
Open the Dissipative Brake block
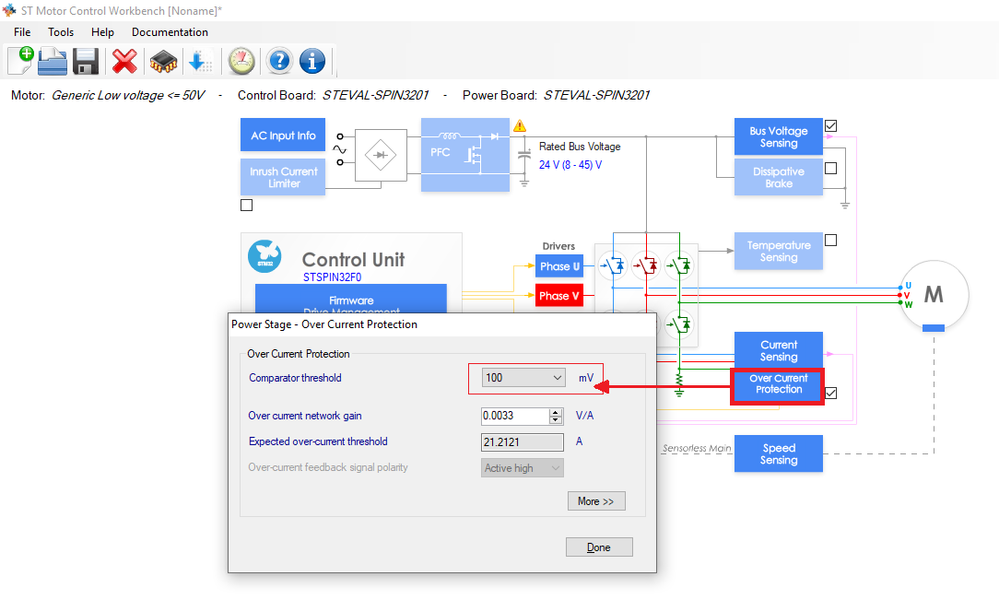[779, 177]
